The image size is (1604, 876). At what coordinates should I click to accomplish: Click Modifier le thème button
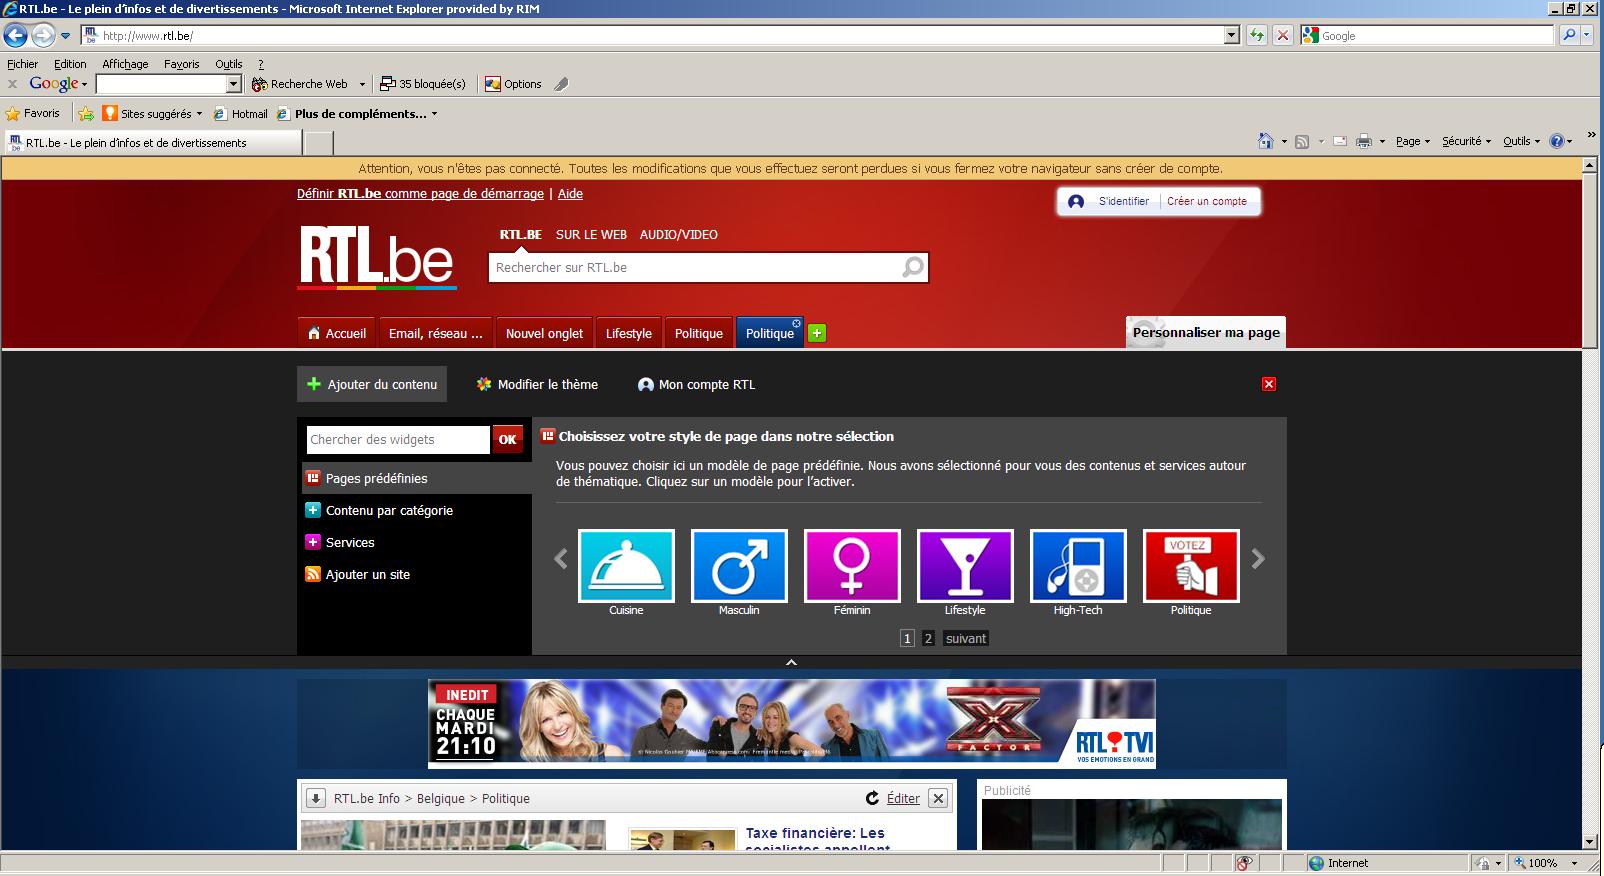point(537,384)
